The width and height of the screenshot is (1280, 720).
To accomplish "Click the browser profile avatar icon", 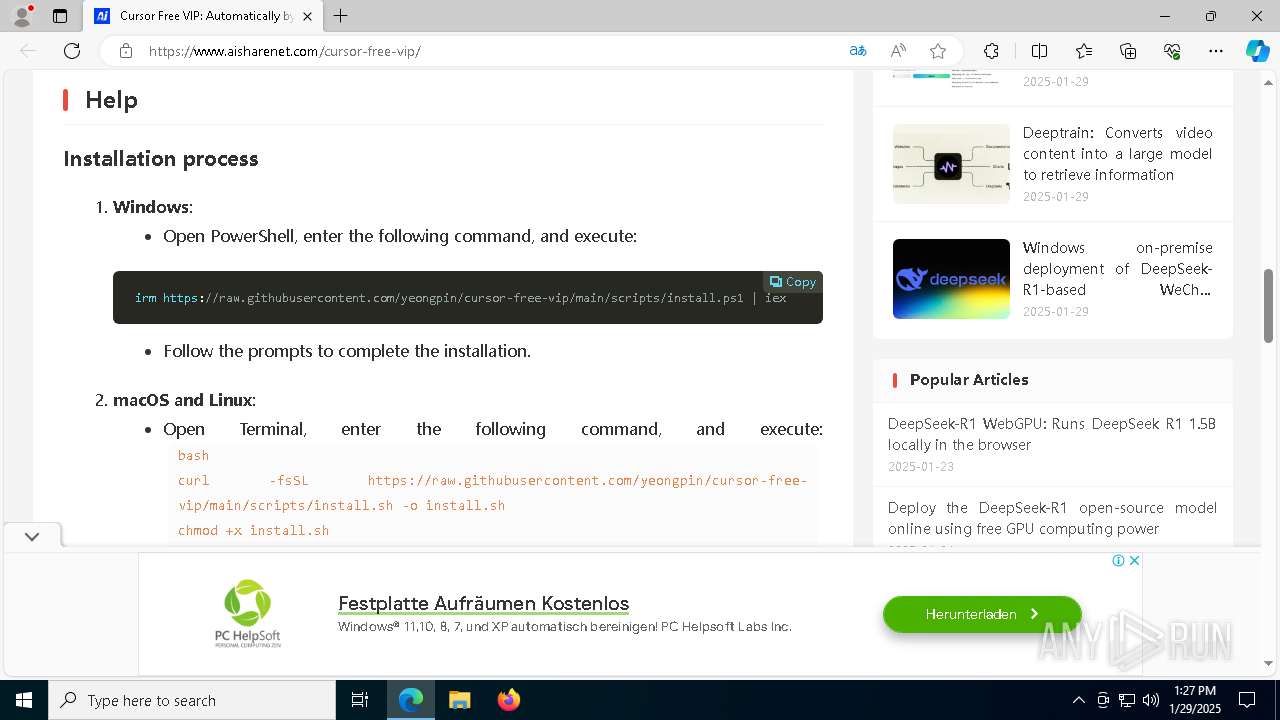I will click(22, 15).
